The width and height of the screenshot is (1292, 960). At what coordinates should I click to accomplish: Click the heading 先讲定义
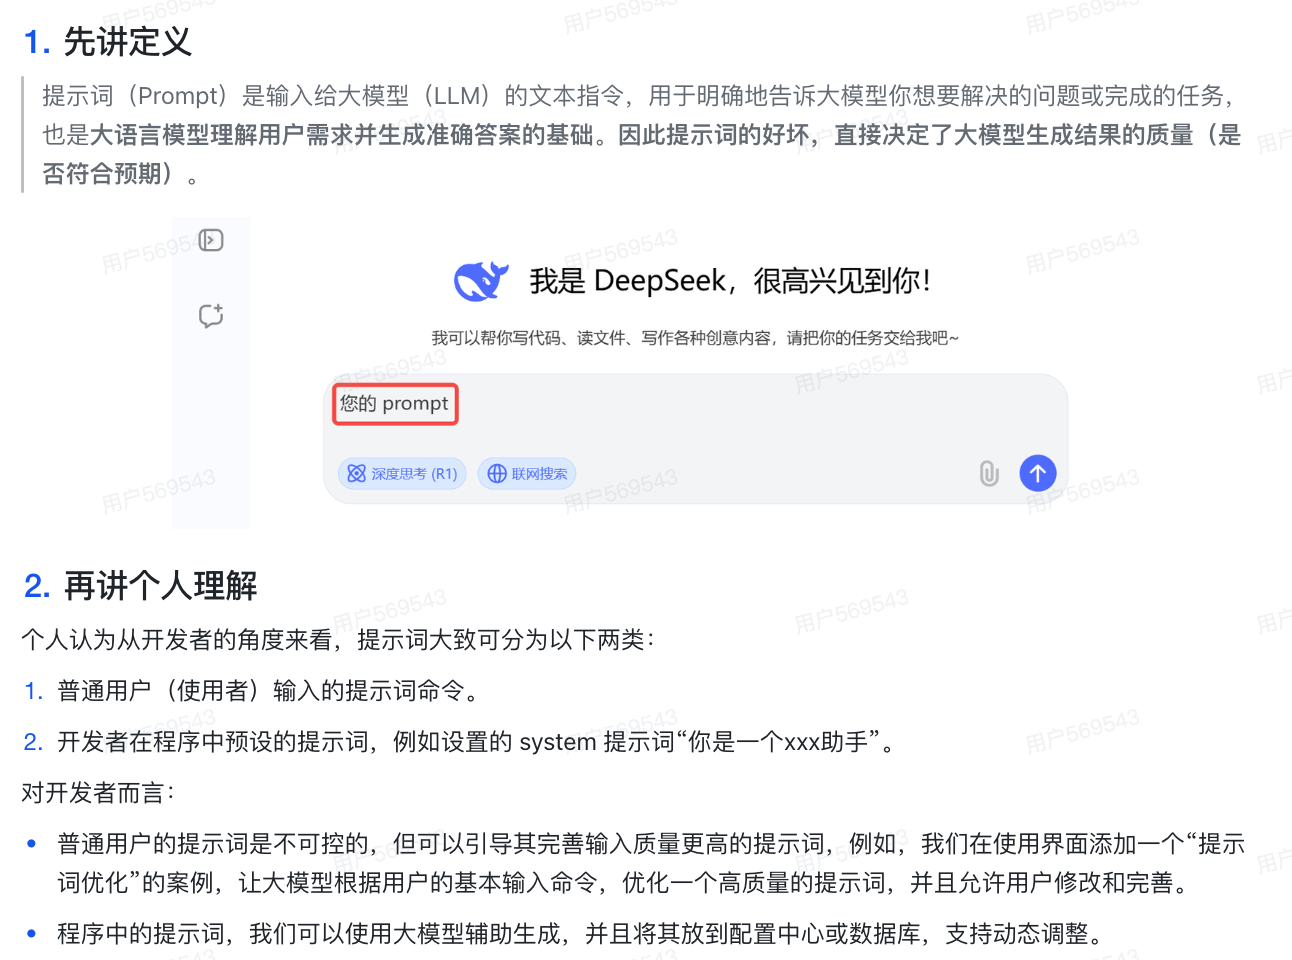pyautogui.click(x=127, y=42)
